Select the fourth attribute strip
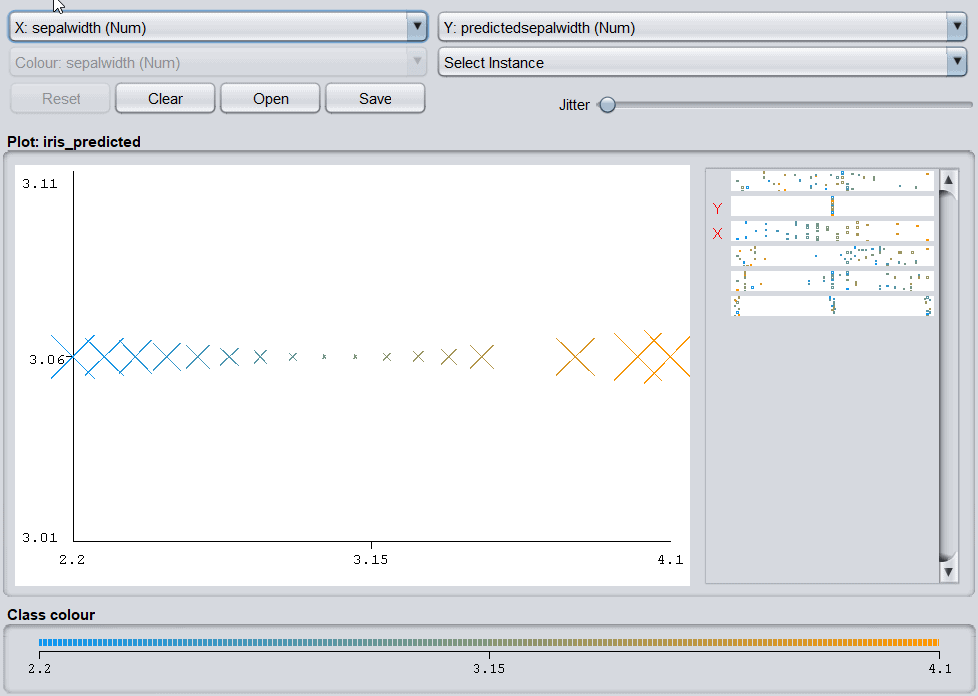Viewport: 978px width, 696px height. pyautogui.click(x=832, y=256)
